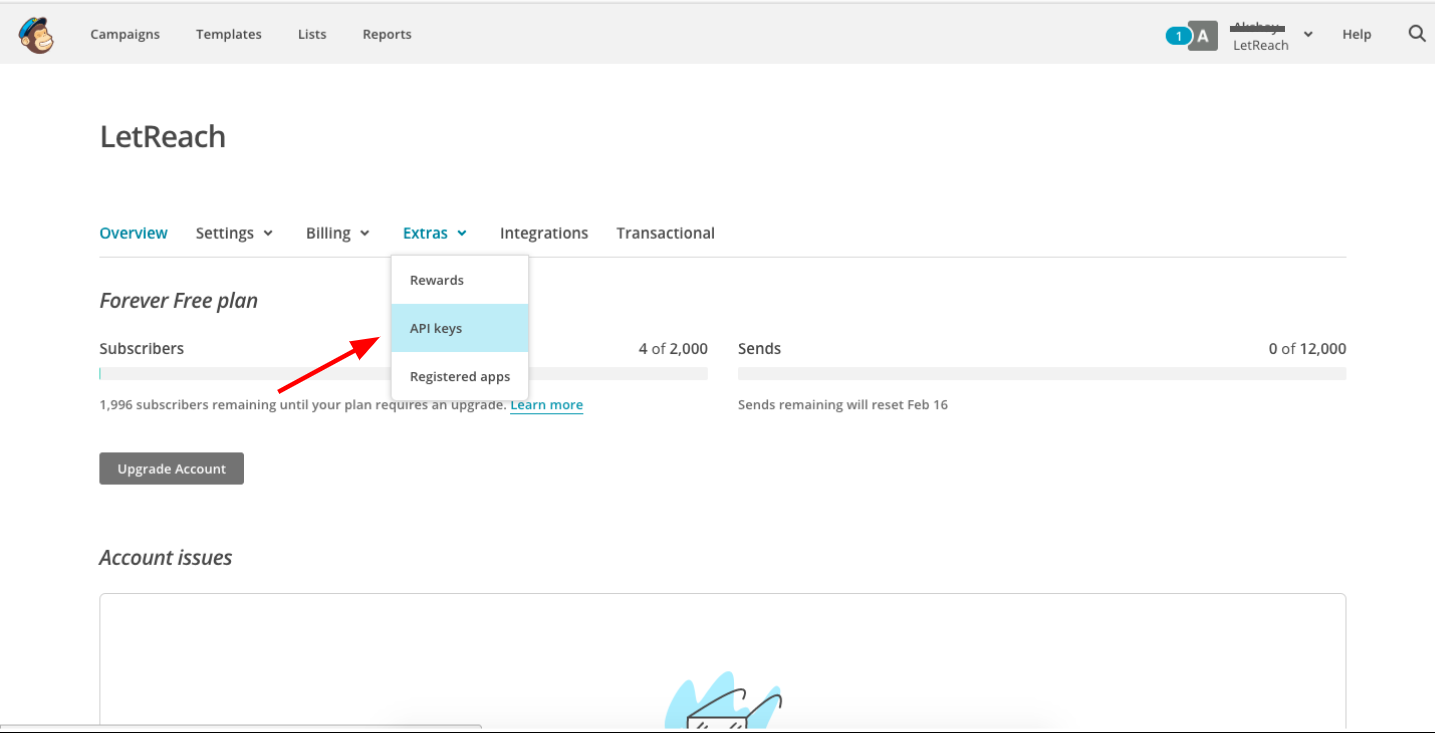Switch to the Integrations tab
Image resolution: width=1435 pixels, height=733 pixels.
pos(544,233)
